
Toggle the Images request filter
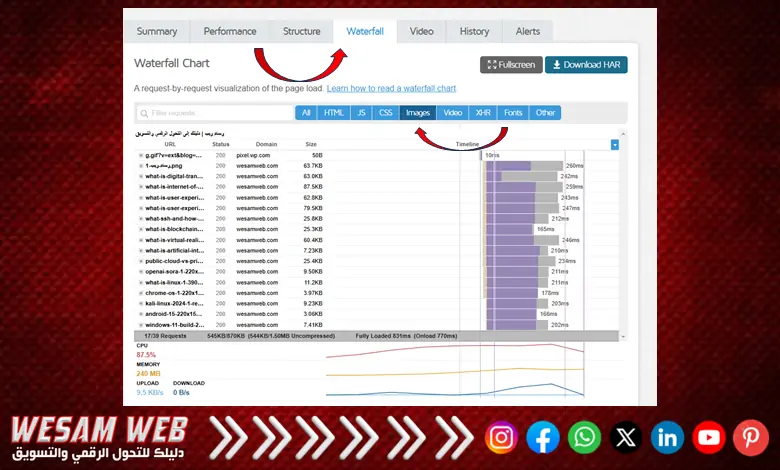pos(418,113)
